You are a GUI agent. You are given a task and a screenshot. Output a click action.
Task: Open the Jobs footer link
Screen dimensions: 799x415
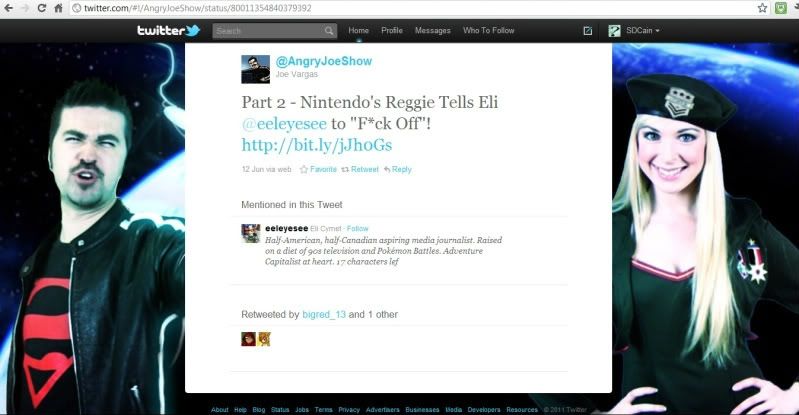point(302,409)
